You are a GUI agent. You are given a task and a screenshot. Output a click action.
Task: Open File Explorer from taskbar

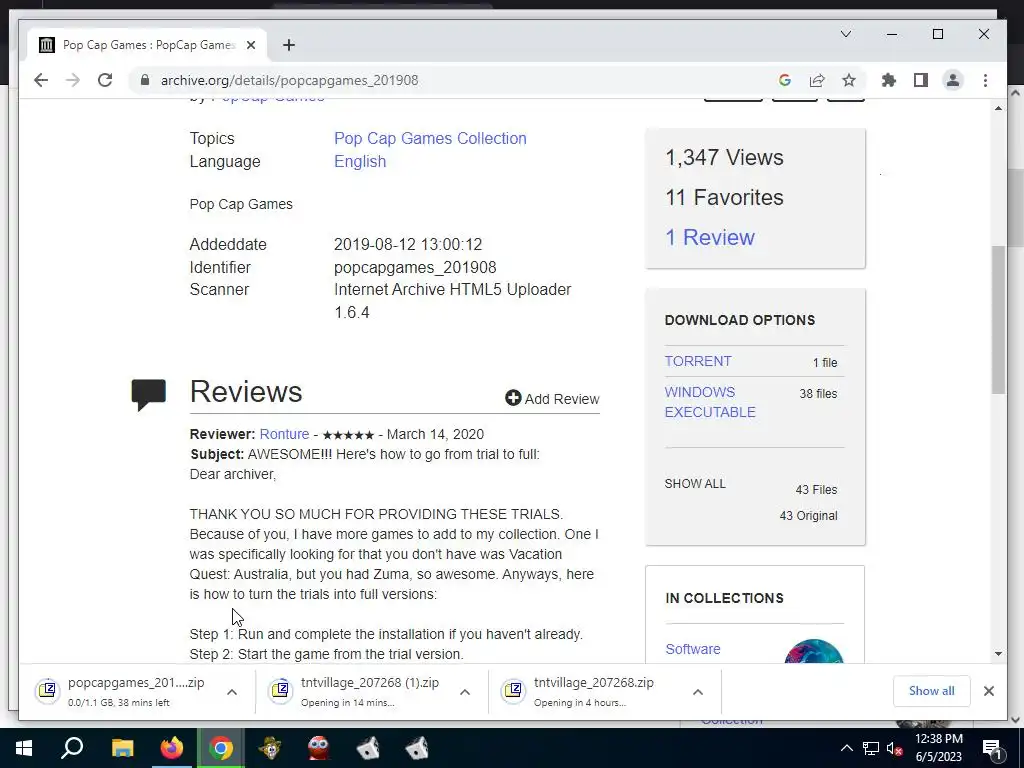coord(122,748)
